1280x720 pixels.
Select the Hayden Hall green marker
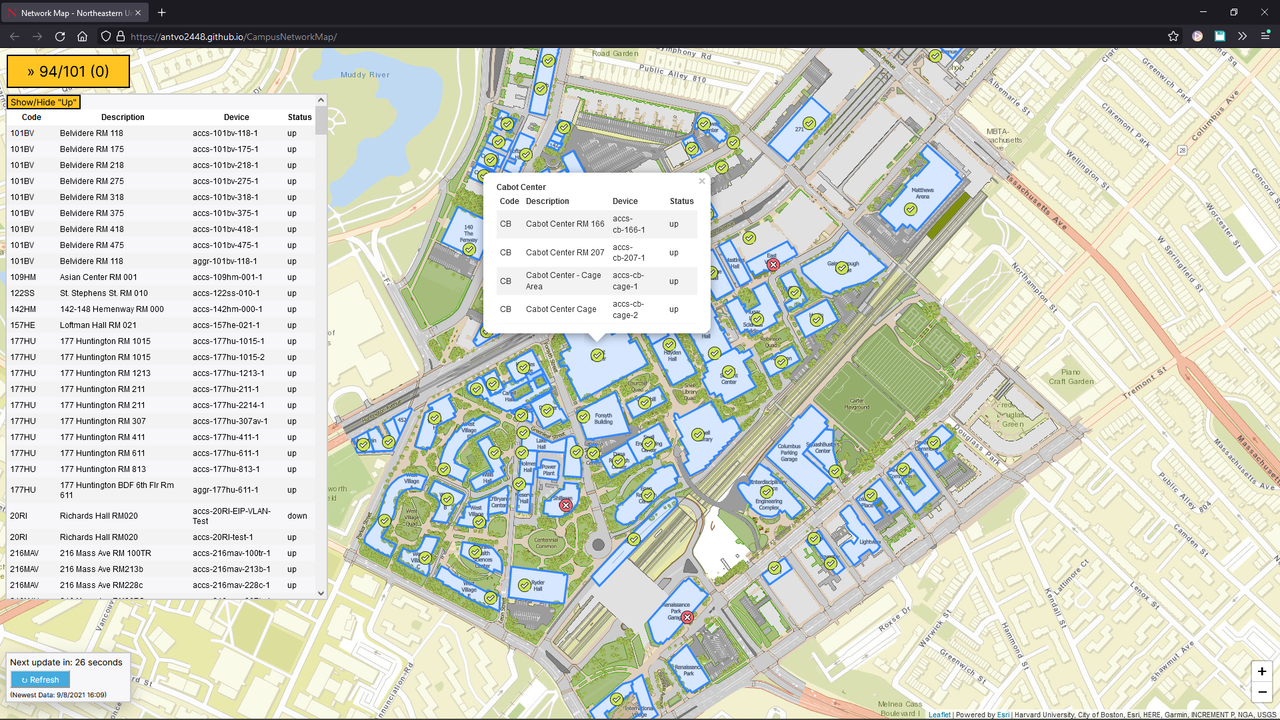[670, 343]
